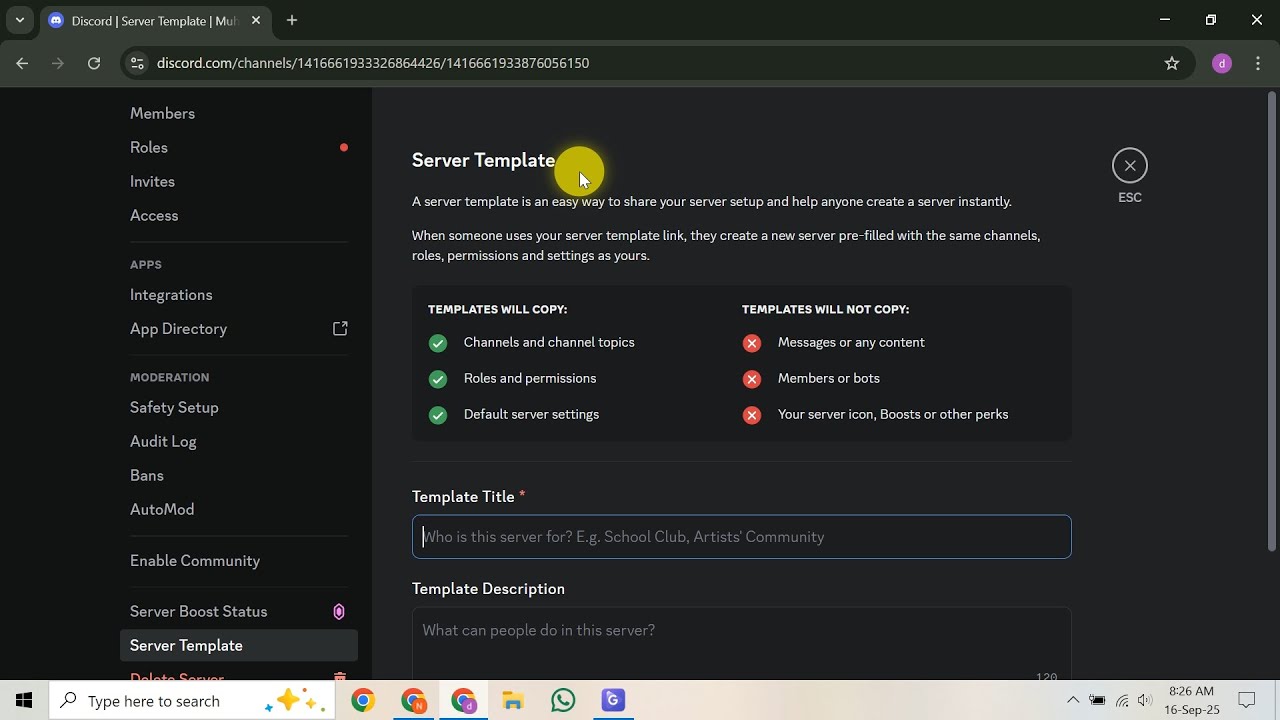The image size is (1280, 720).
Task: Select the Discord Server Template browser tab
Action: pos(155,20)
